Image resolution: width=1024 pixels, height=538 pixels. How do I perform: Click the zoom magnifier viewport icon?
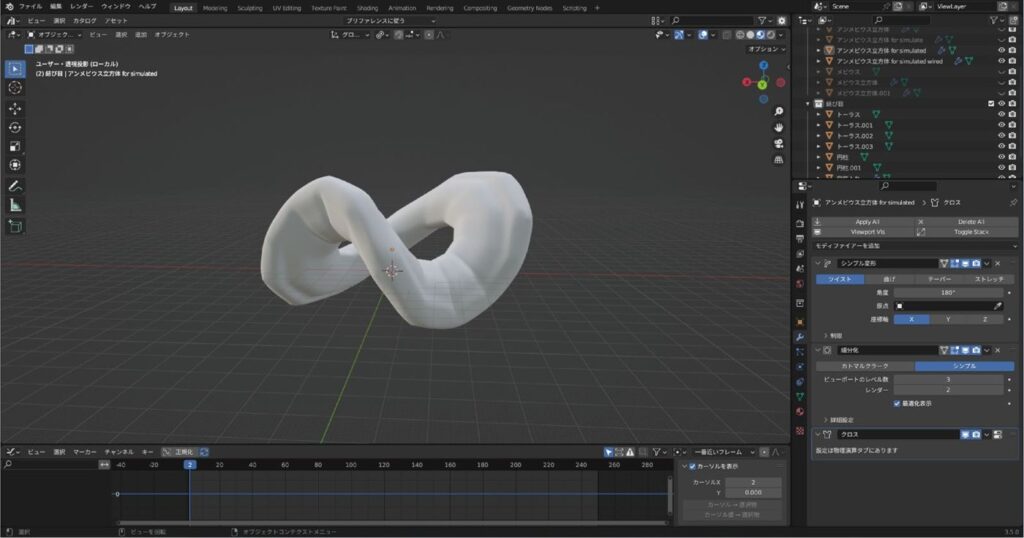click(778, 112)
